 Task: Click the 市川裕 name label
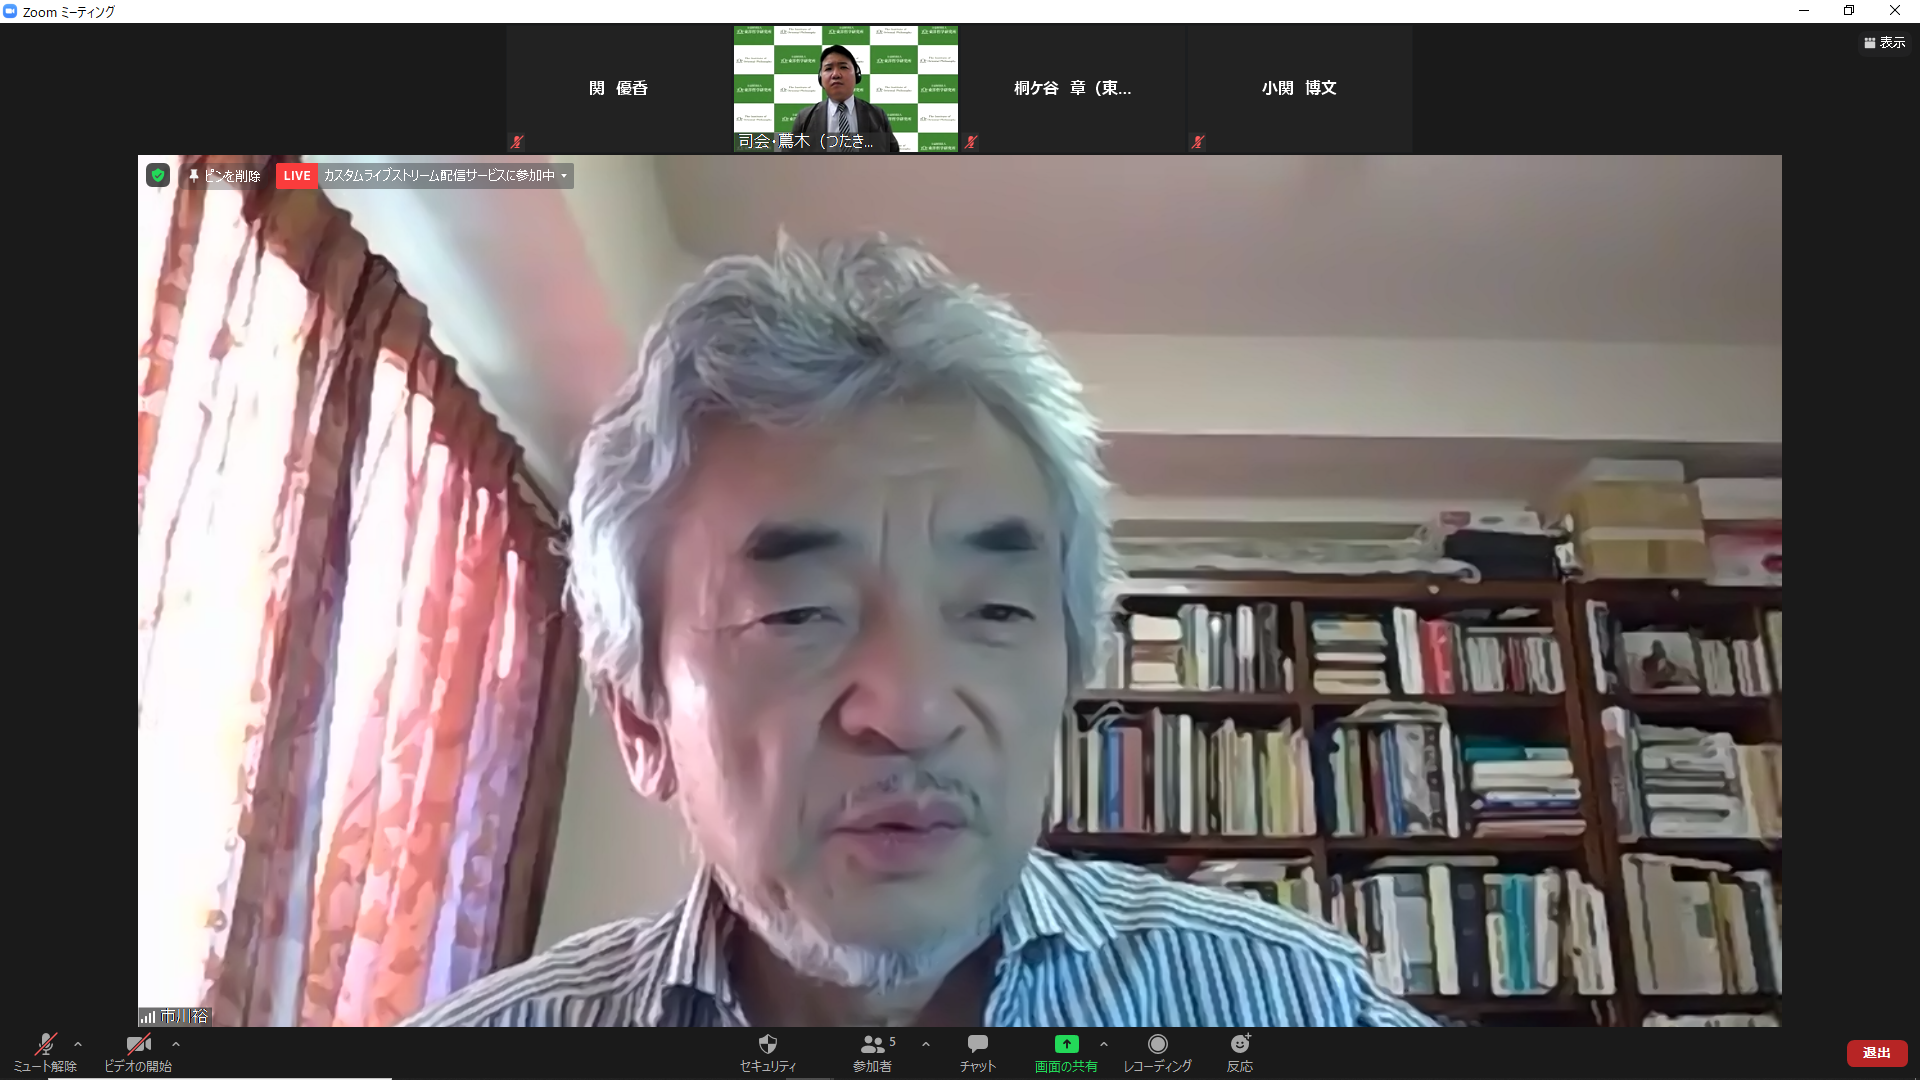click(184, 1016)
